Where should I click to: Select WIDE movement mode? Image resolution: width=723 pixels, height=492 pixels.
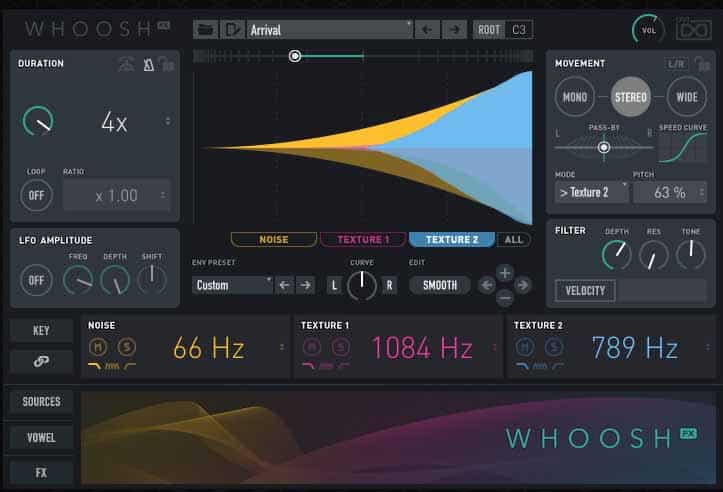[x=687, y=97]
